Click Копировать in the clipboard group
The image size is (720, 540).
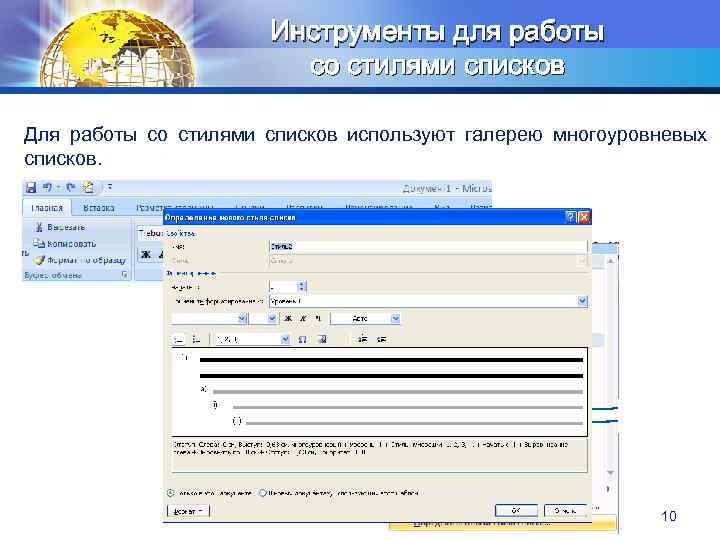pyautogui.click(x=65, y=244)
